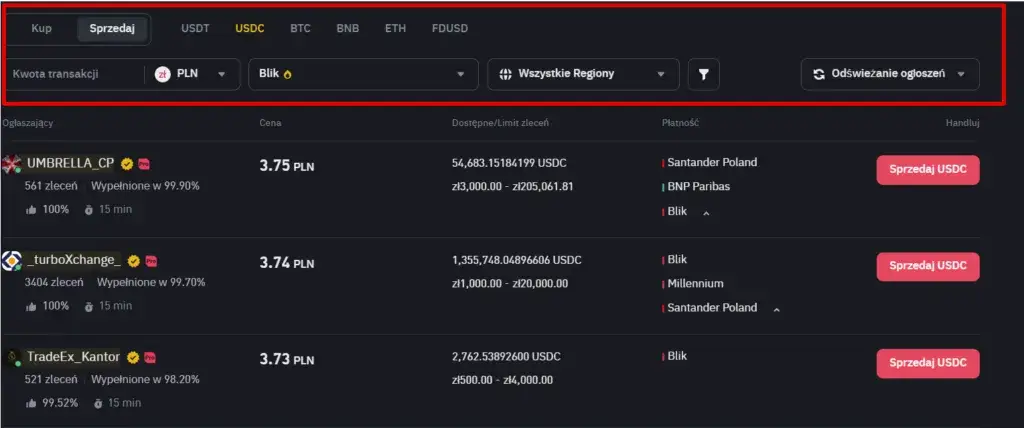1024x428 pixels.
Task: Click the 3.75 PLN price
Action: point(287,165)
